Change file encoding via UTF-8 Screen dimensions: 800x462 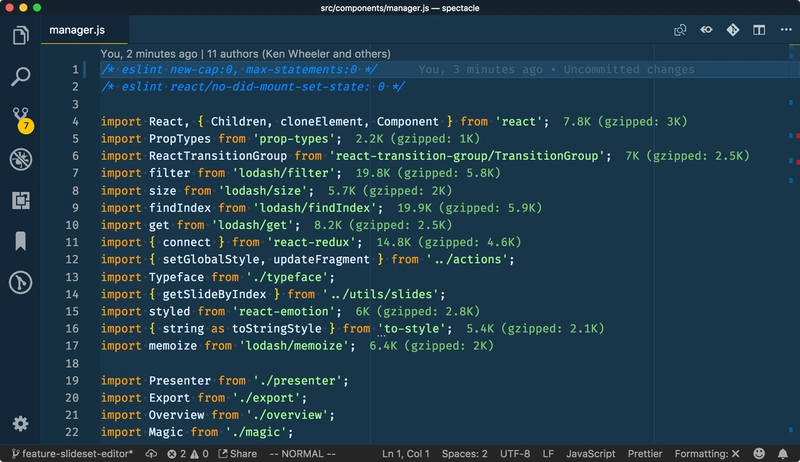515,453
